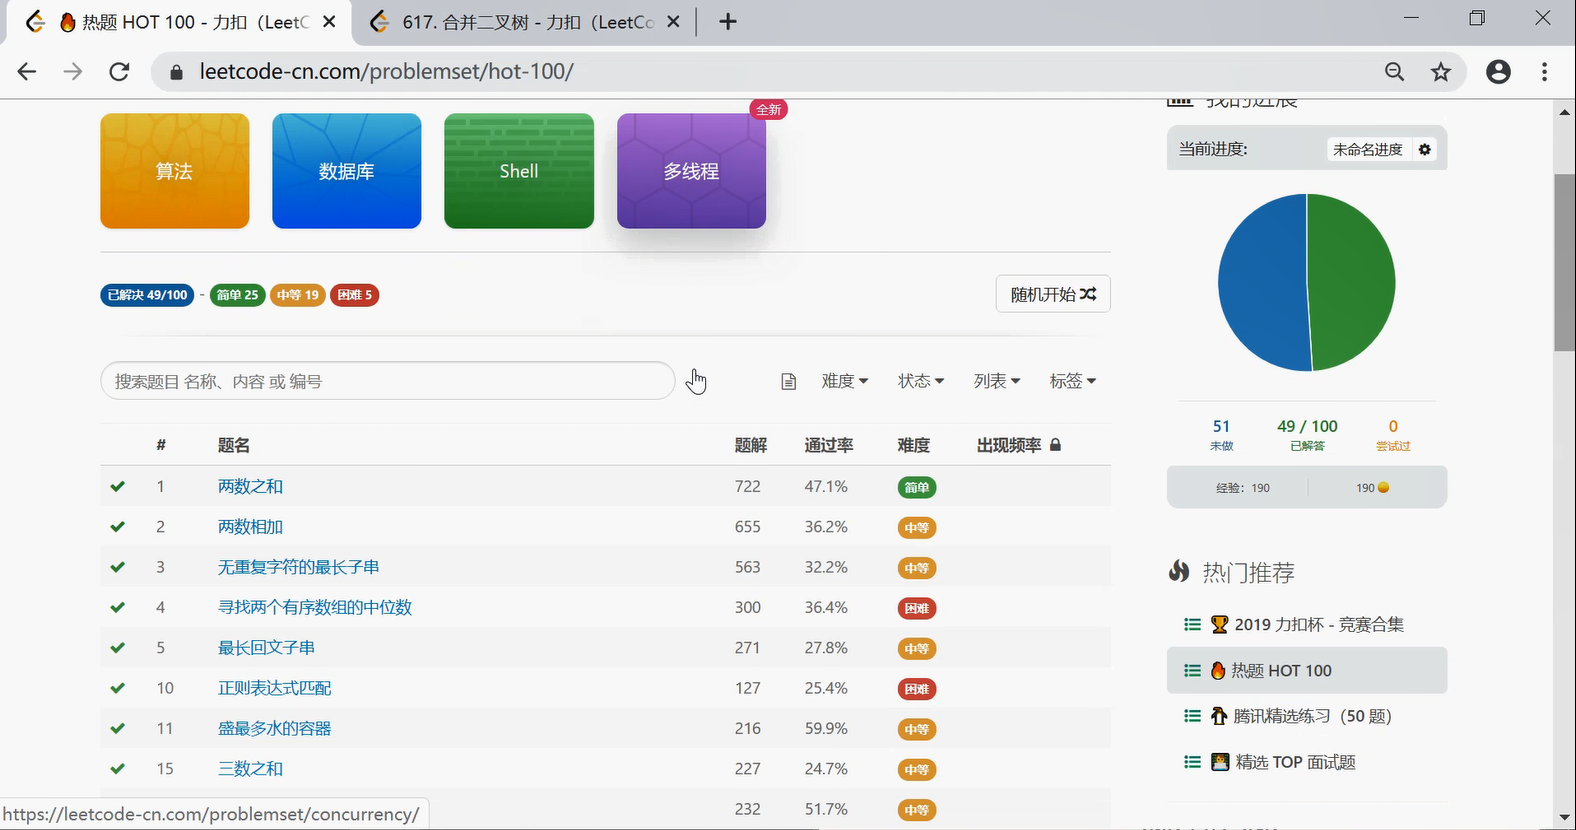The width and height of the screenshot is (1576, 830).
Task: Click the 190 coin balance
Action: [x=1372, y=488]
